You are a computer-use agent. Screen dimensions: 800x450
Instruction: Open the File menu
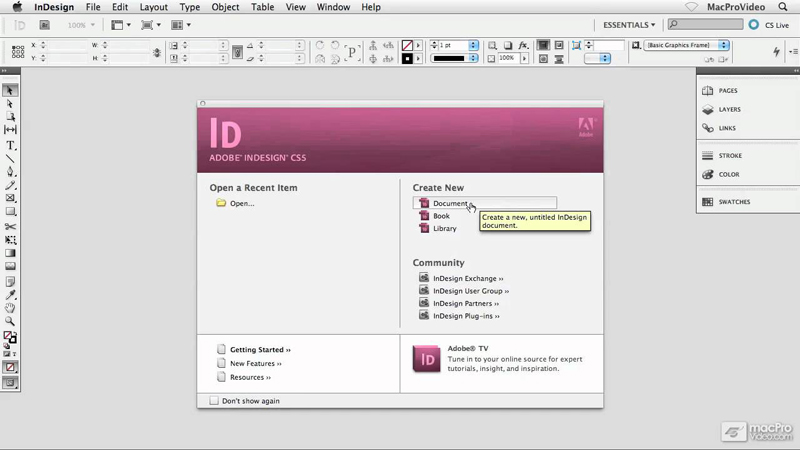tap(93, 7)
